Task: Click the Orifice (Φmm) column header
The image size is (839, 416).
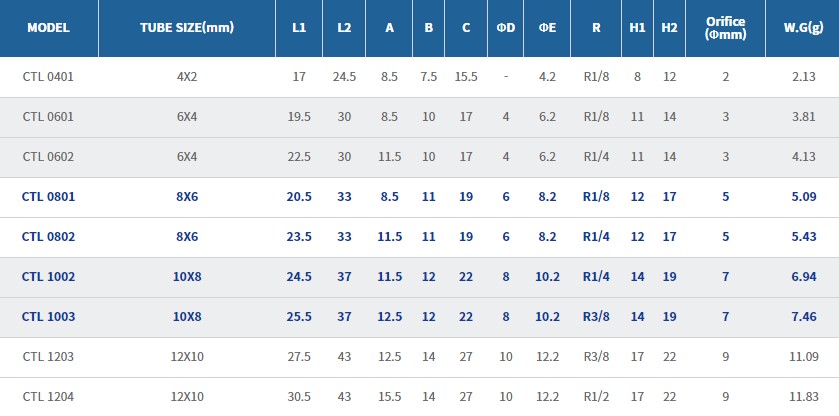Action: pyautogui.click(x=726, y=28)
